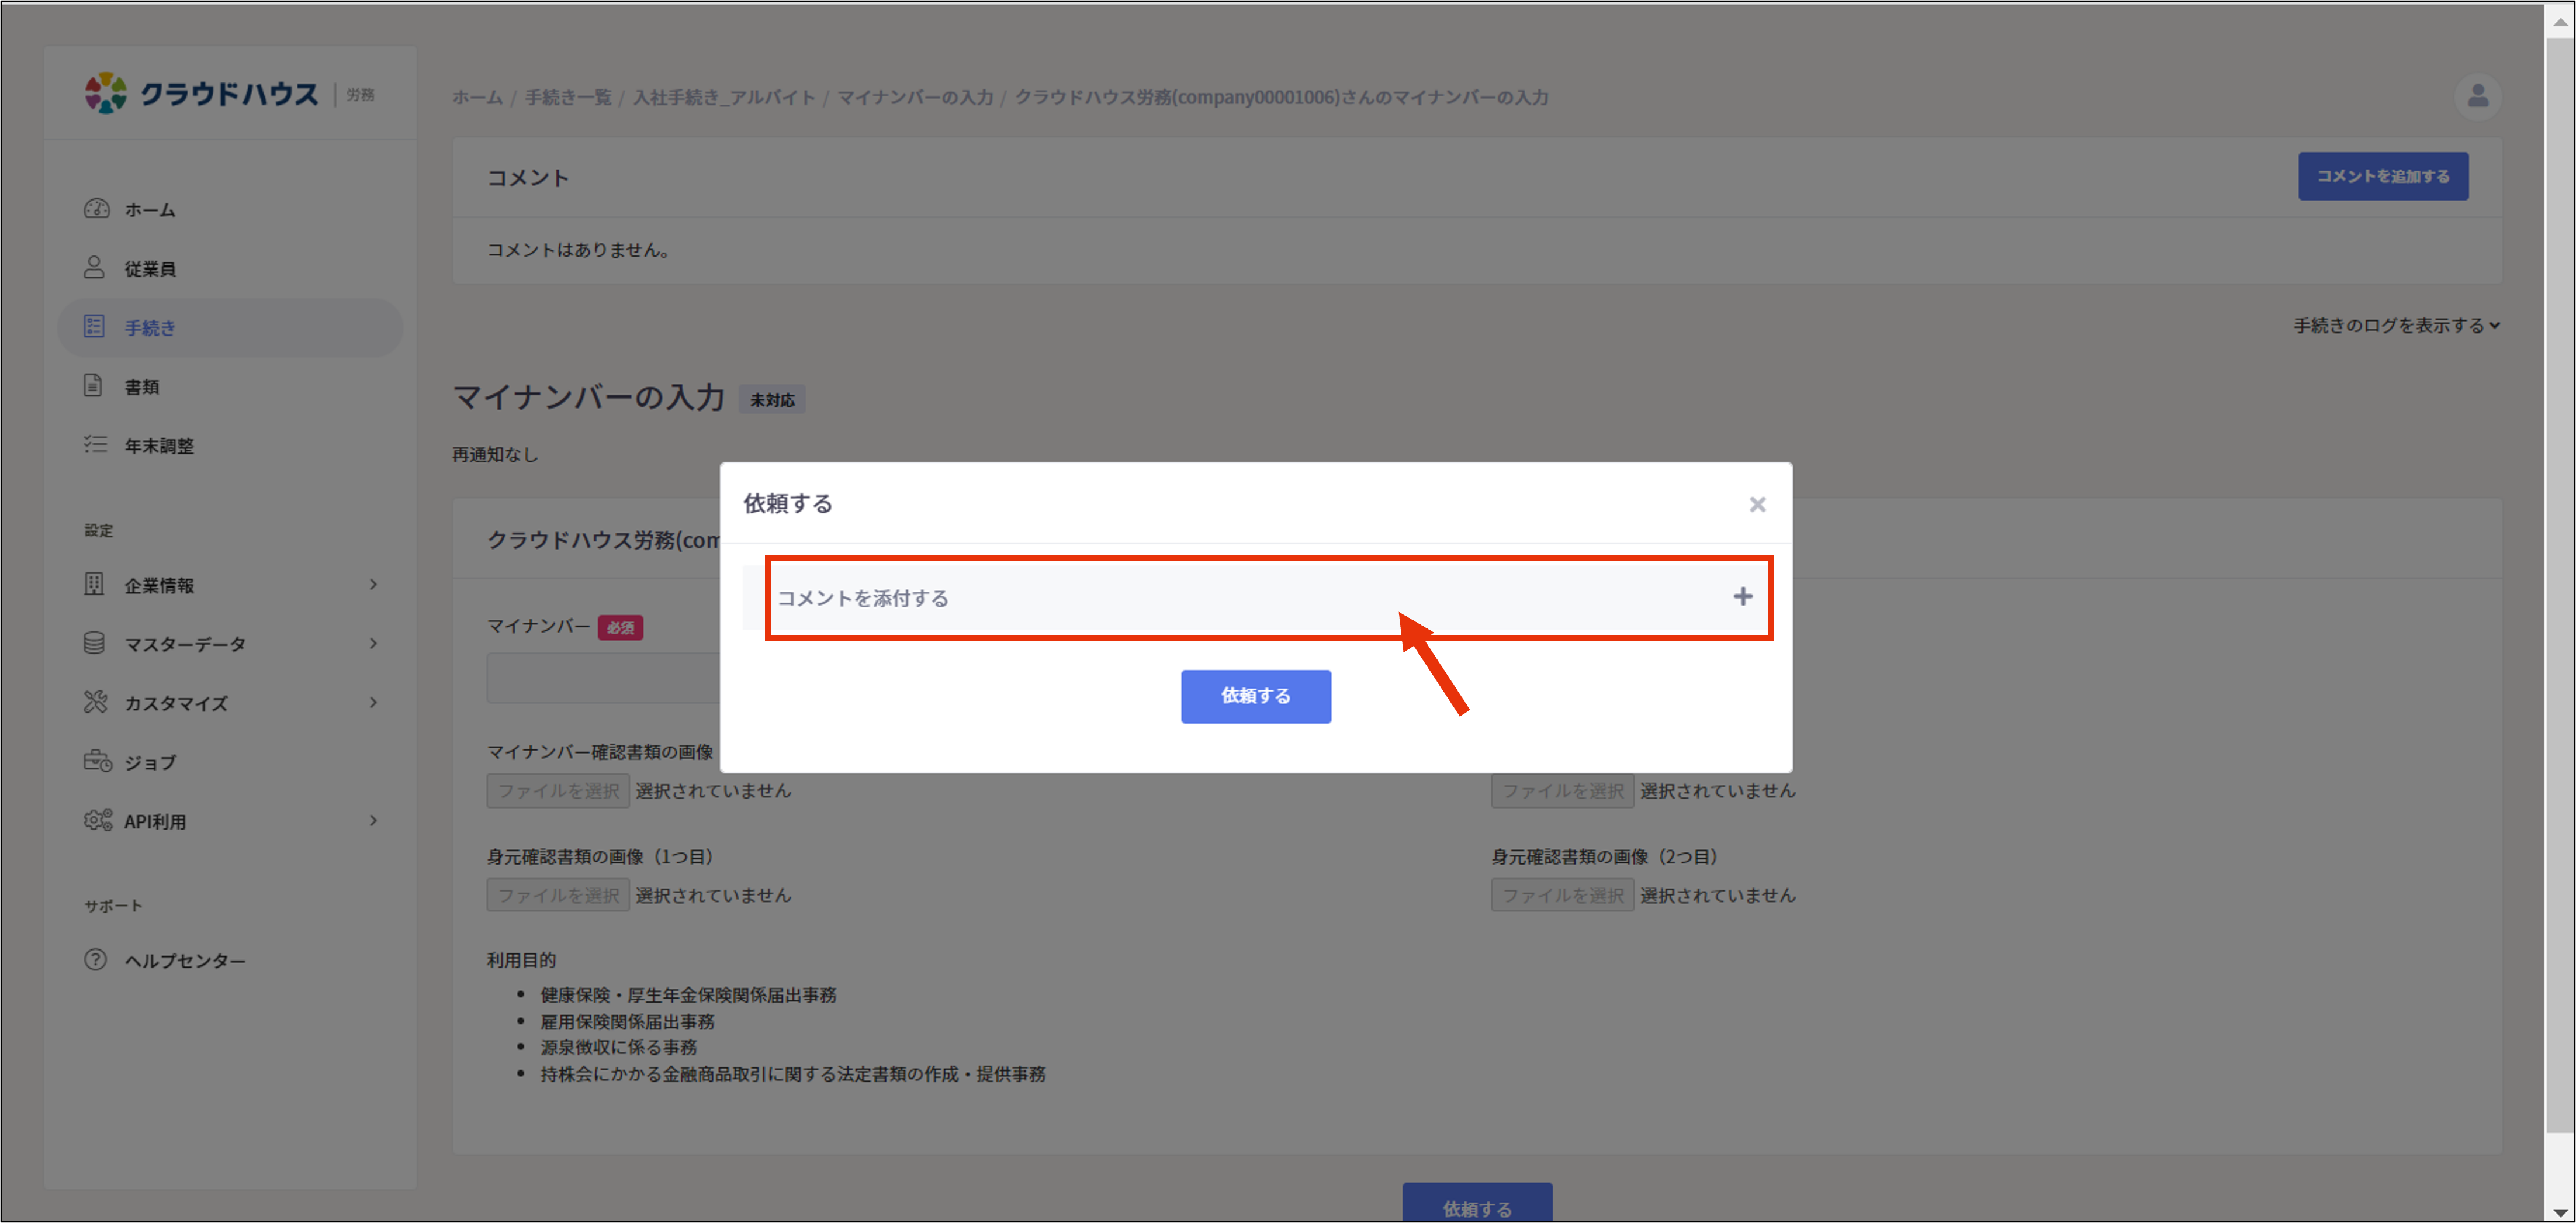This screenshot has height=1223, width=2576.
Task: Click the plus icon in the comment attachment row
Action: pyautogui.click(x=1742, y=597)
